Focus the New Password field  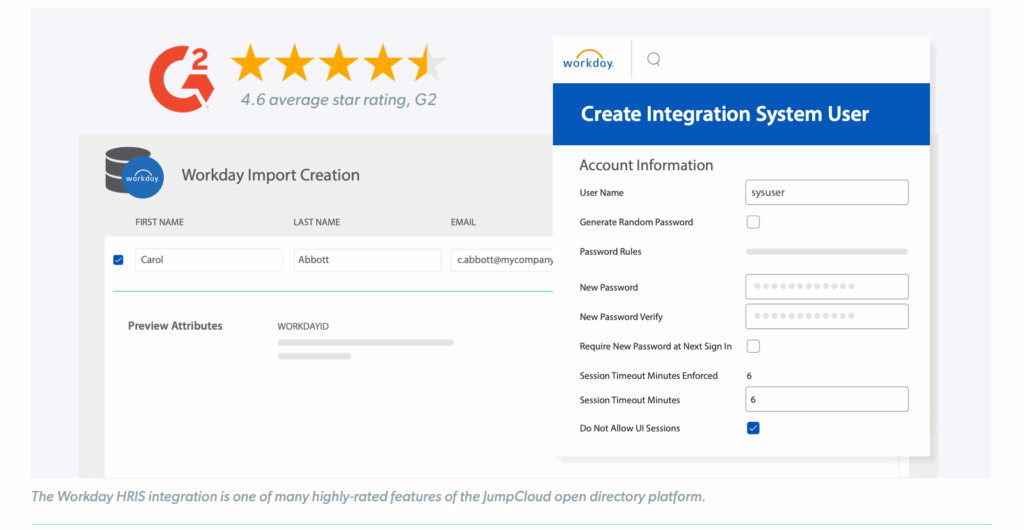(826, 287)
